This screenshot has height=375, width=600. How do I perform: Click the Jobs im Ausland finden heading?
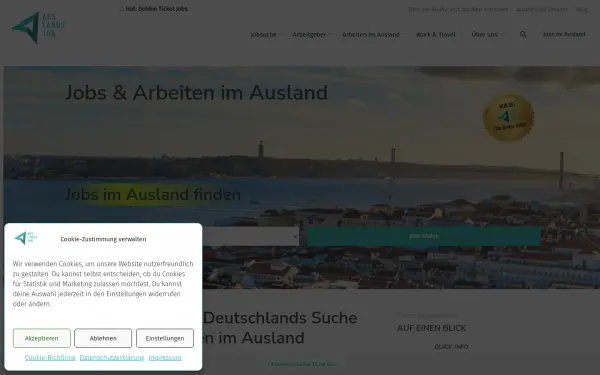click(x=153, y=194)
